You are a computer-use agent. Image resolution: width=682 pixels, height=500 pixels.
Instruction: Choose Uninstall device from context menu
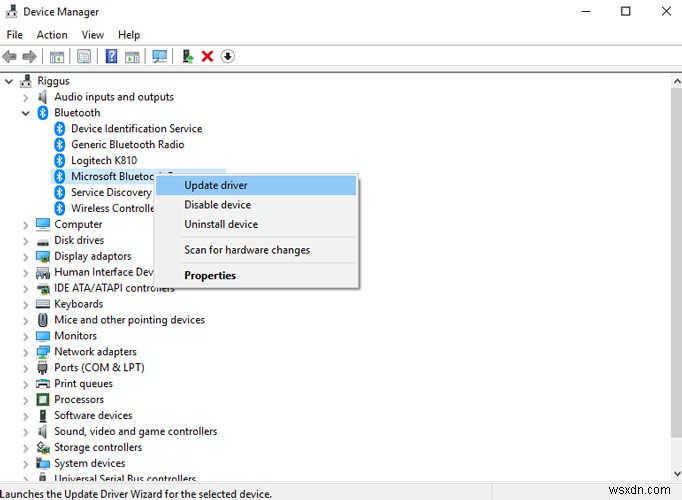click(256, 224)
